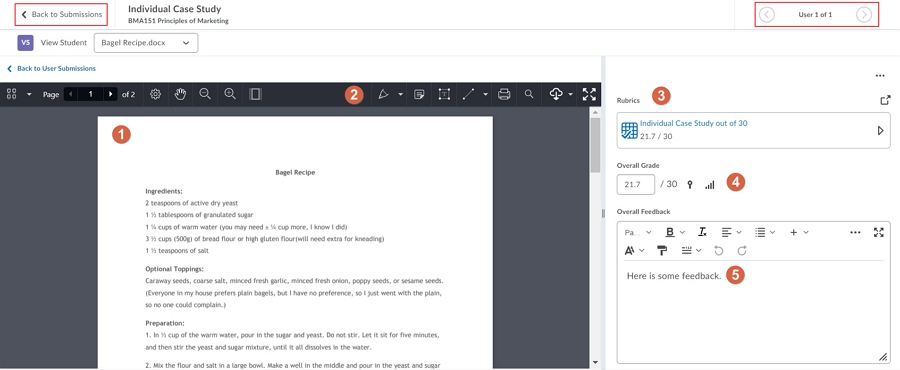Viewport: 900px width, 370px height.
Task: Print the document
Action: pos(504,95)
